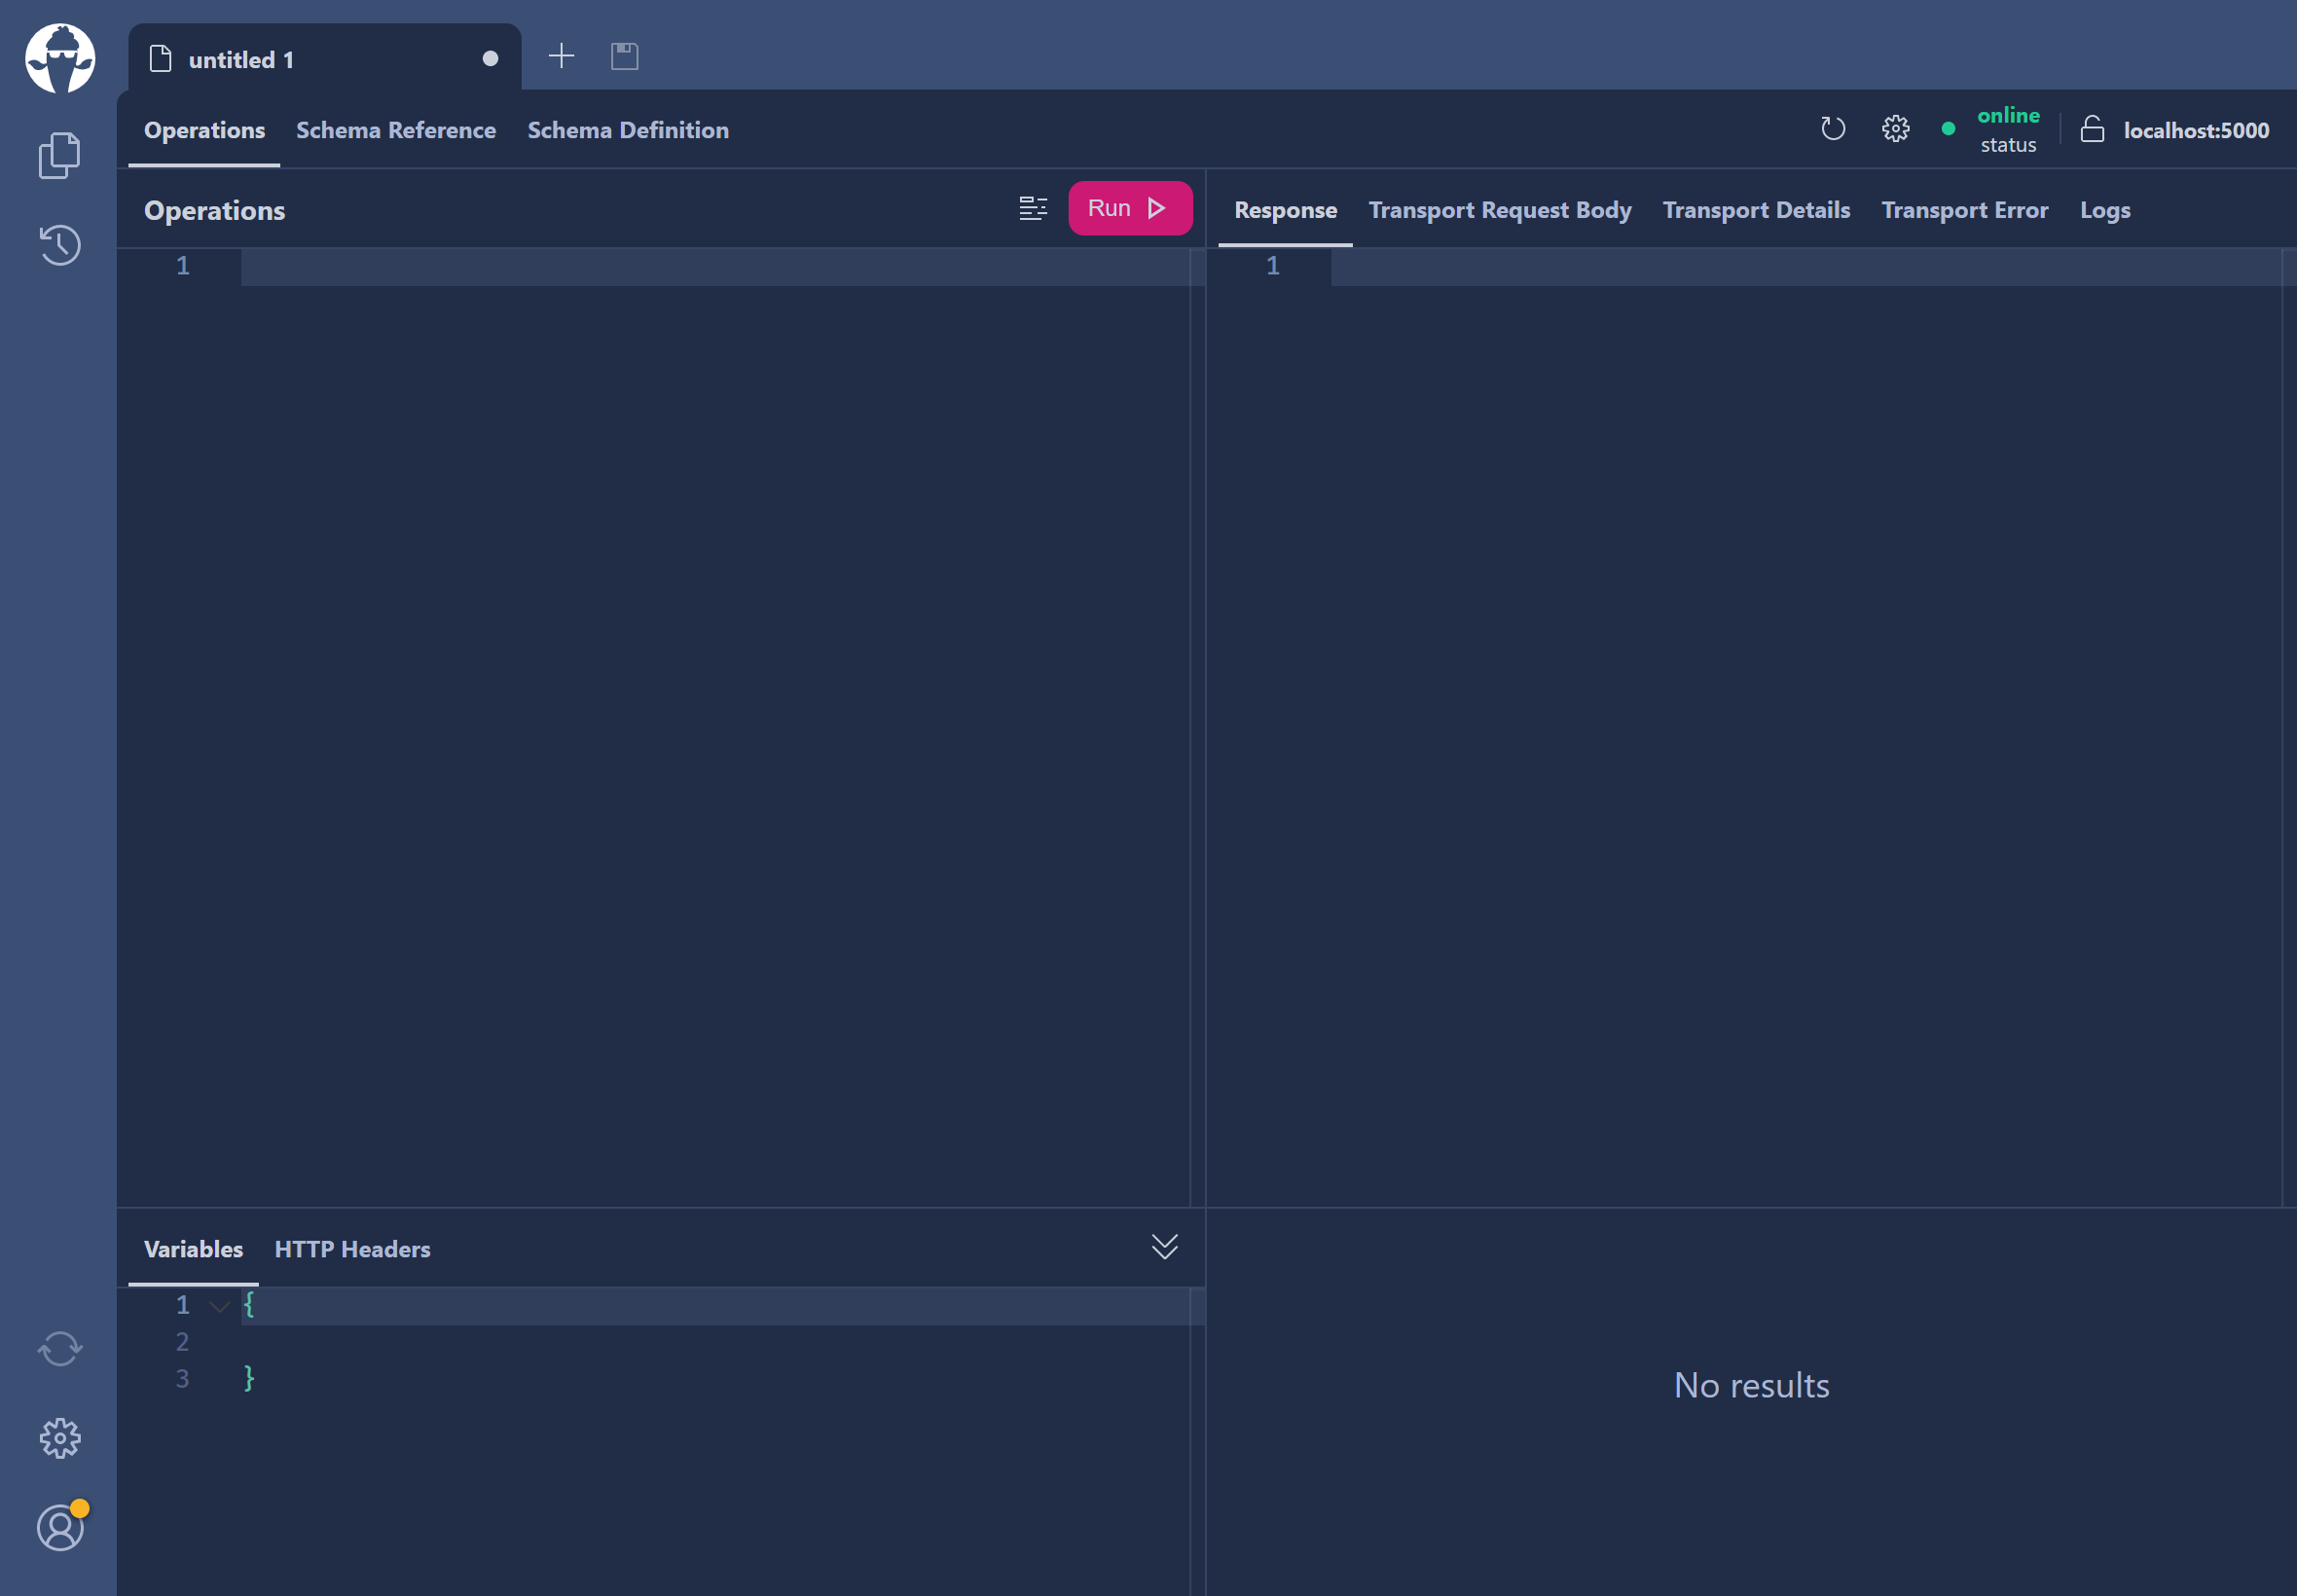Viewport: 2297px width, 1596px height.
Task: Open the History panel in the sidebar
Action: pos(59,245)
